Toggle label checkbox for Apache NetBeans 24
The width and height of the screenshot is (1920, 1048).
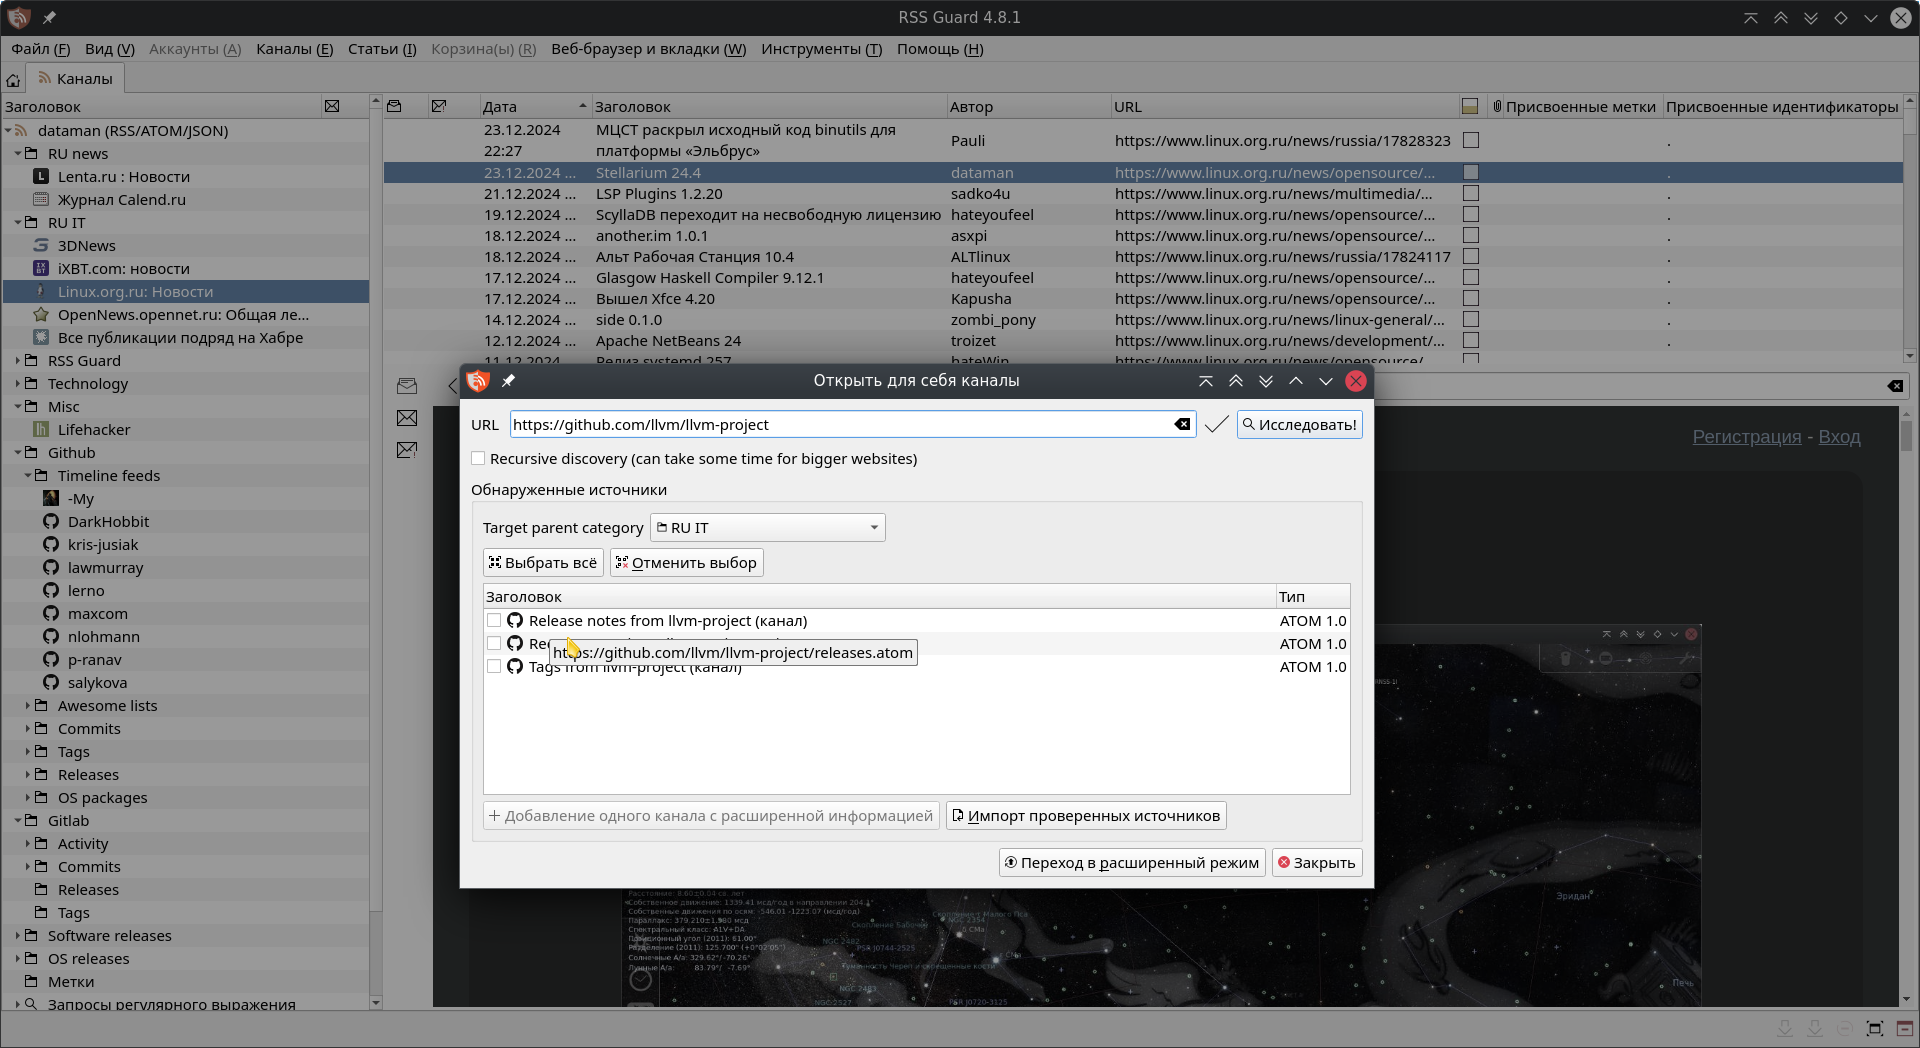point(1471,341)
